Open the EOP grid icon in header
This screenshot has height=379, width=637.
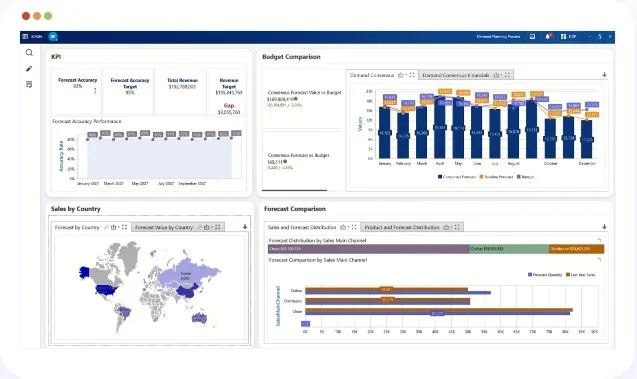point(563,37)
